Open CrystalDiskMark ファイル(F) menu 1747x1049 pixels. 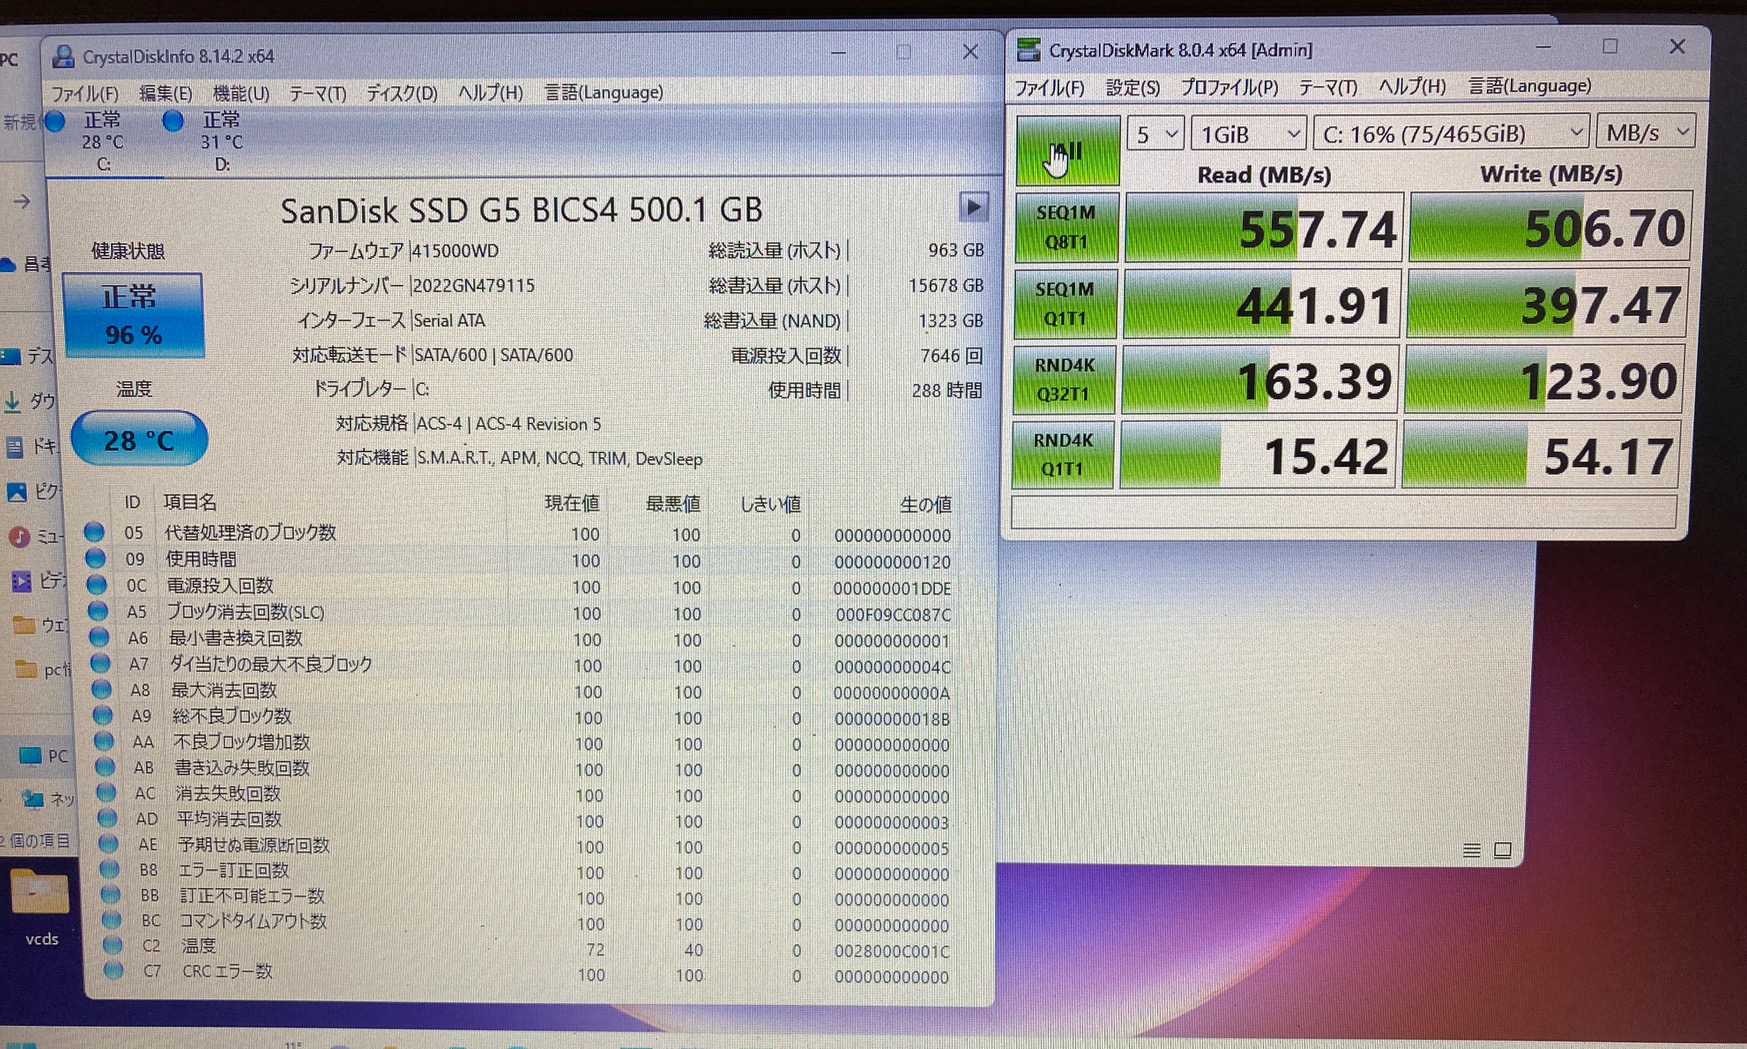(x=1049, y=88)
